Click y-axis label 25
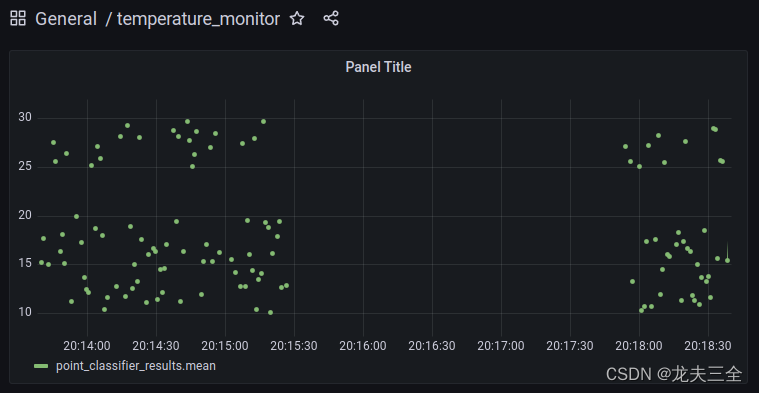The width and height of the screenshot is (759, 393). [x=25, y=166]
